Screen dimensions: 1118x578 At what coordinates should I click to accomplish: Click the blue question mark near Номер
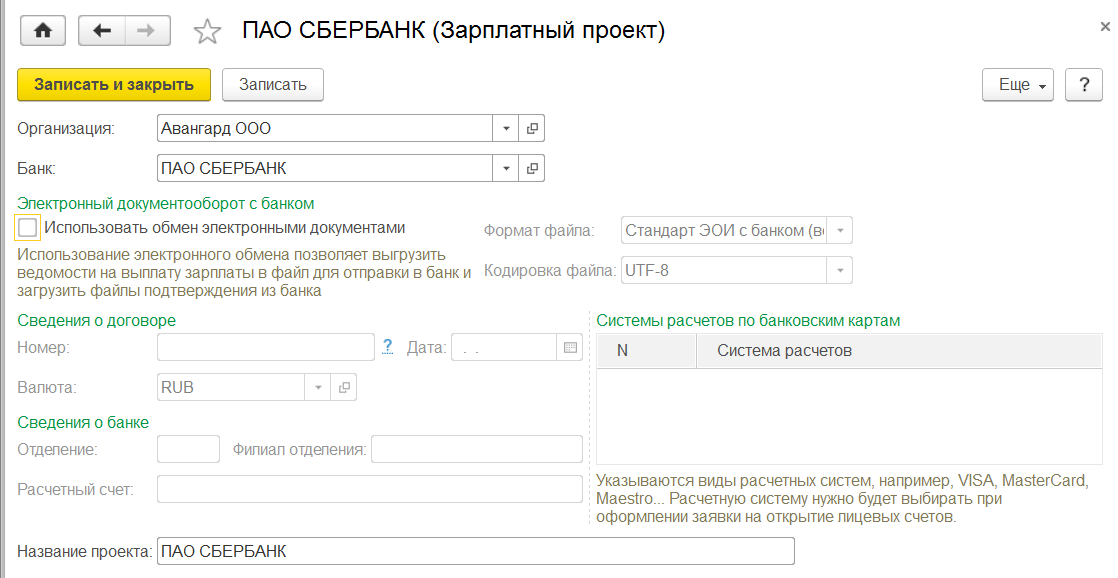388,347
